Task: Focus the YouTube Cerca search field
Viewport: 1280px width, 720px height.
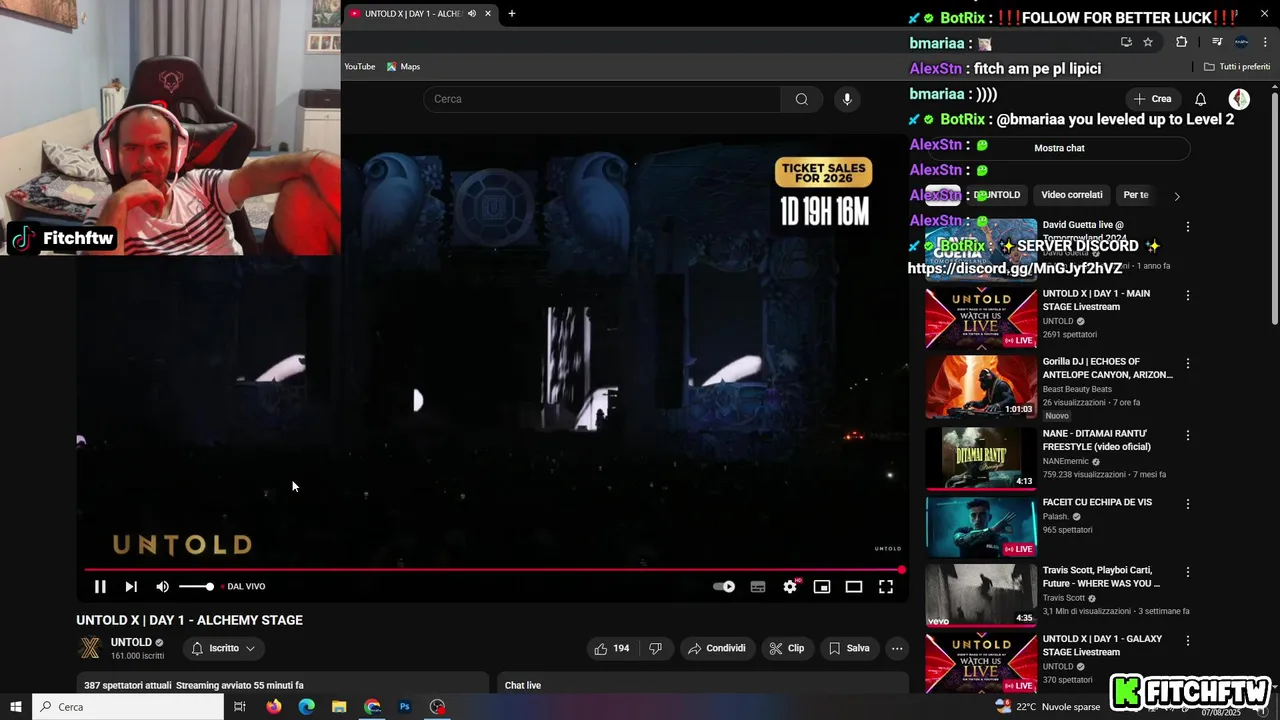Action: click(x=602, y=99)
